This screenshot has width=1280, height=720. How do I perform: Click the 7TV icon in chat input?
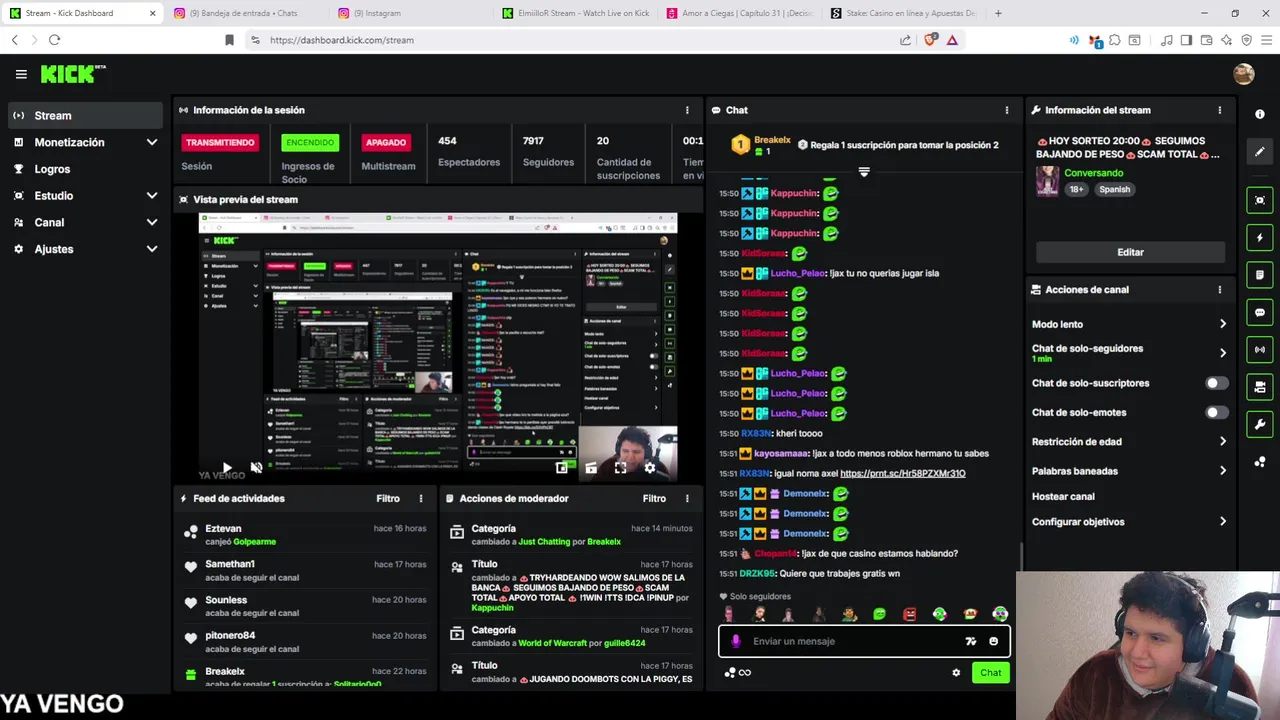pos(970,641)
